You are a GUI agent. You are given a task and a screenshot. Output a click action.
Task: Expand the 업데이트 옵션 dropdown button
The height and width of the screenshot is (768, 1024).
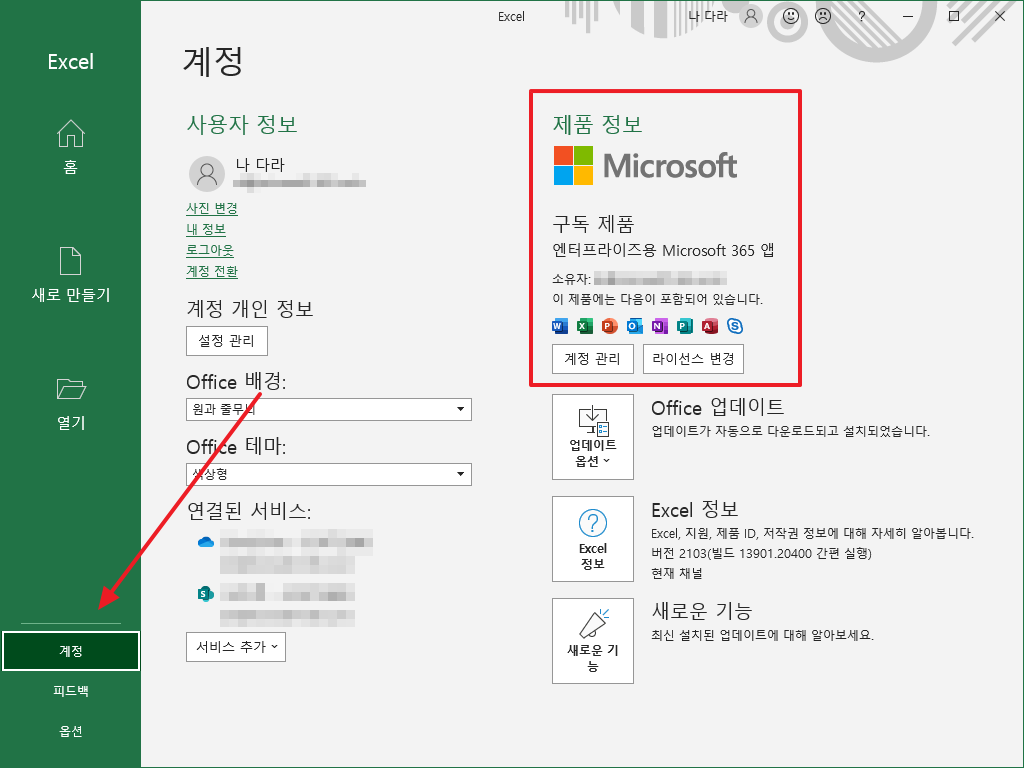(592, 437)
